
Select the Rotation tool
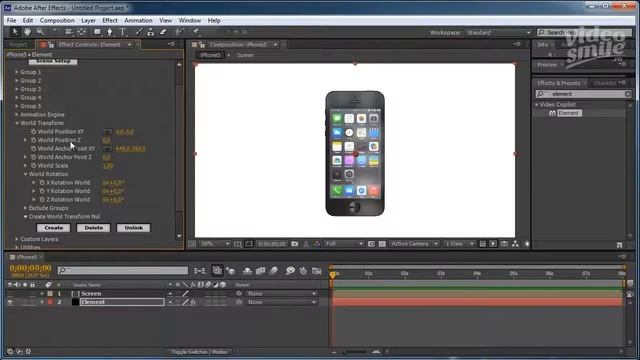tap(56, 32)
